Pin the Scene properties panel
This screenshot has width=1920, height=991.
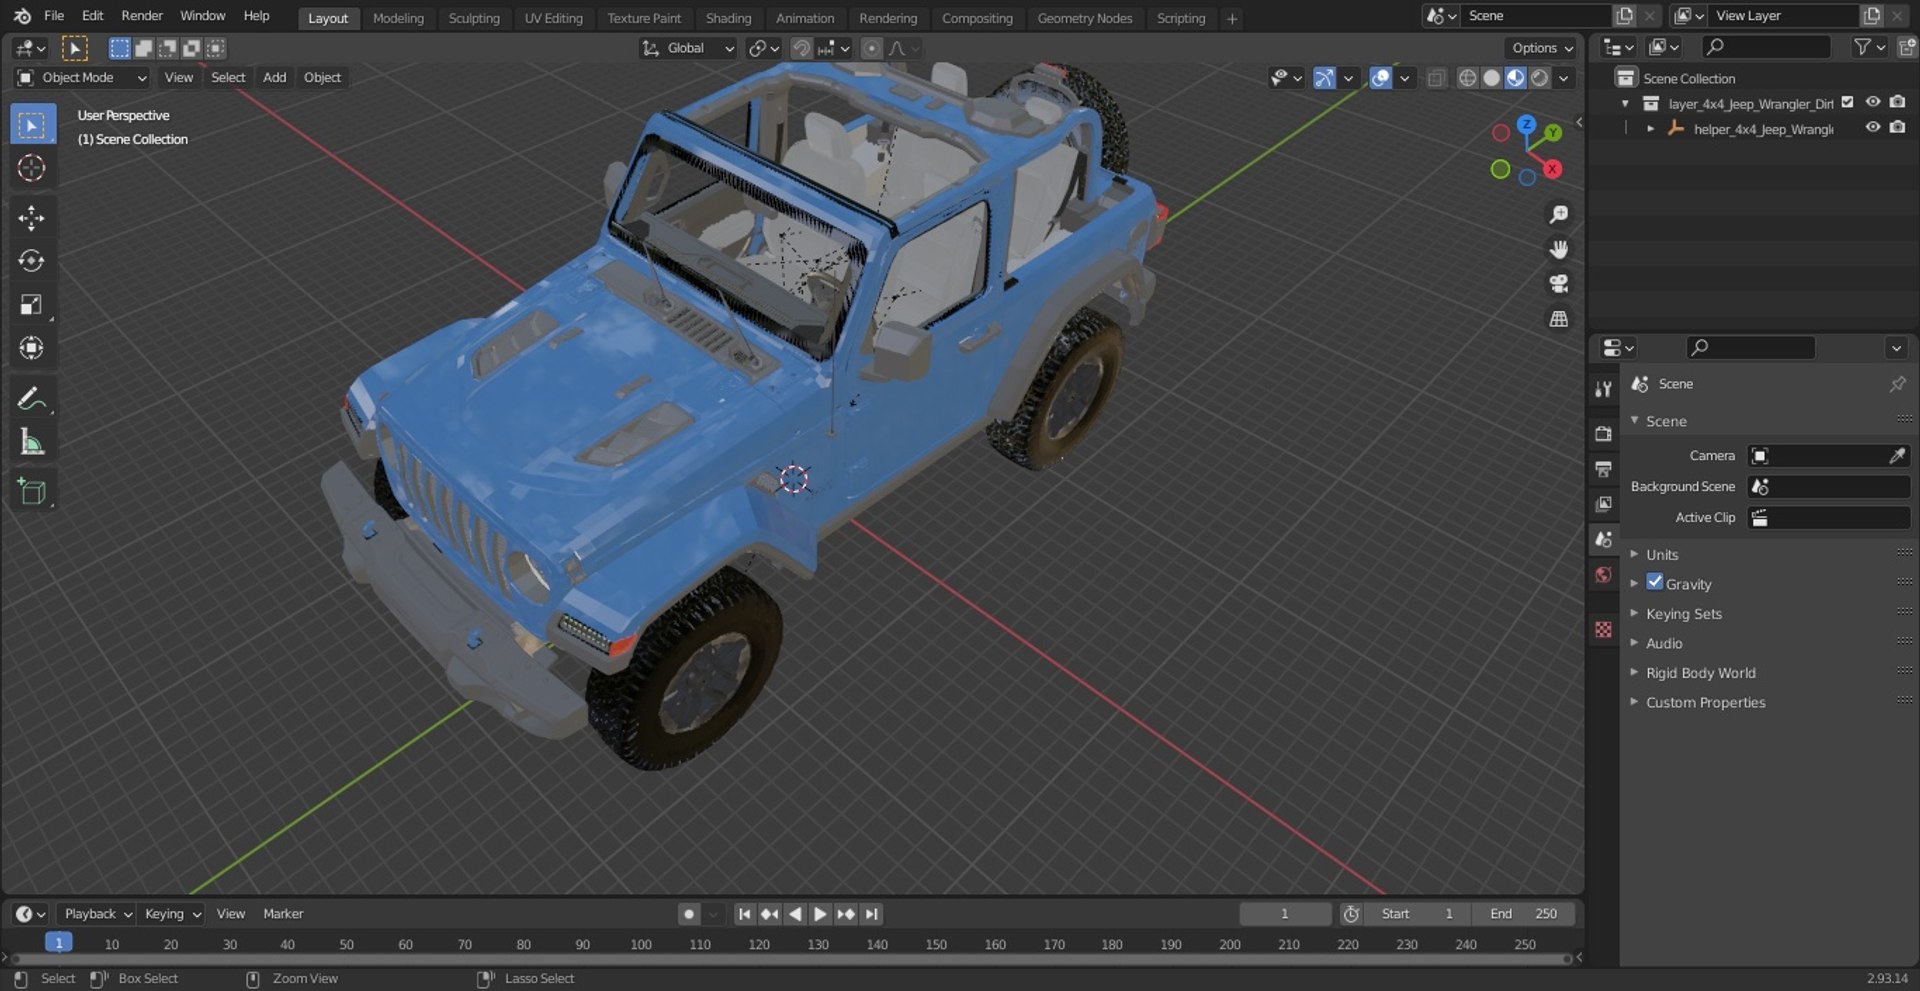(1897, 384)
